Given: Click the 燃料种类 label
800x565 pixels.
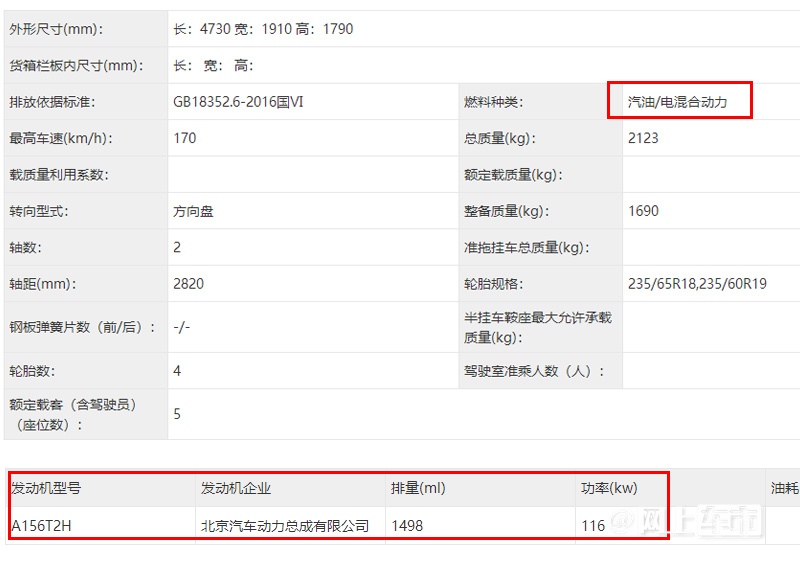Looking at the screenshot, I should click(493, 102).
